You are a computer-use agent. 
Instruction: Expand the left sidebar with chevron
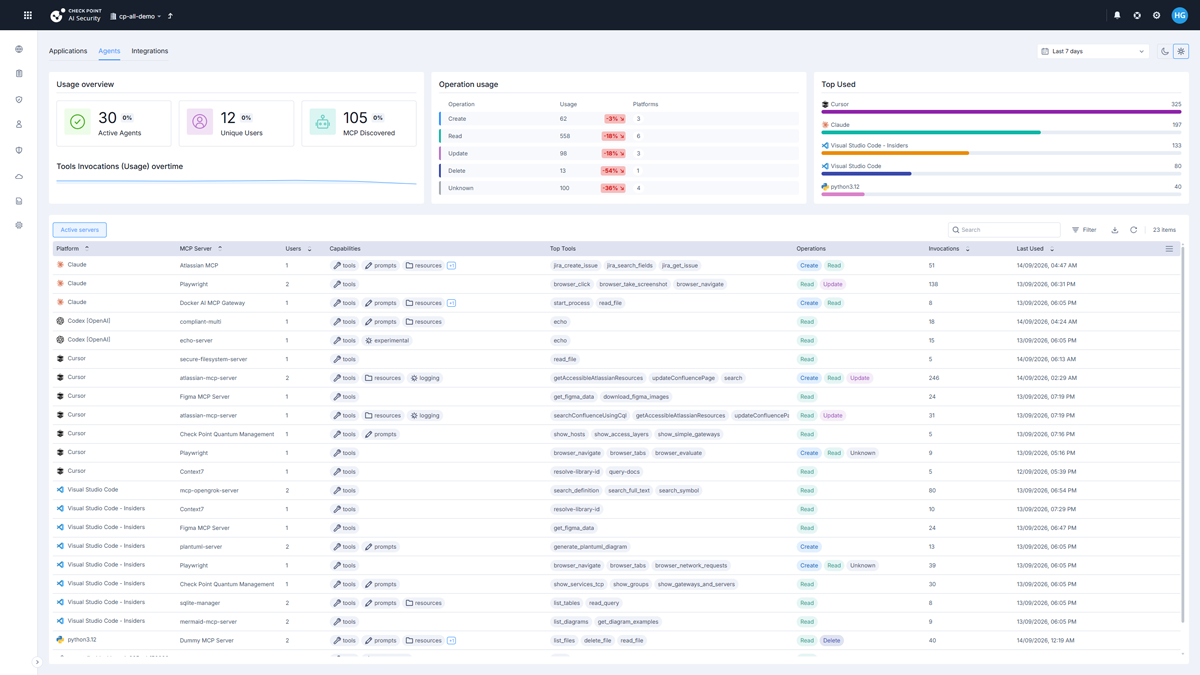coord(37,662)
